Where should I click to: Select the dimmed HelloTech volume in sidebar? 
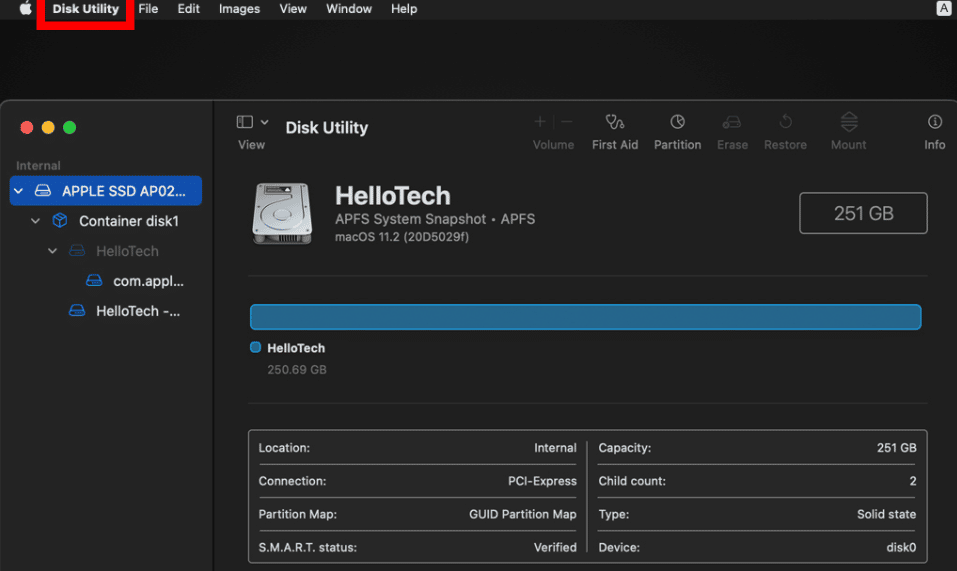coord(127,251)
